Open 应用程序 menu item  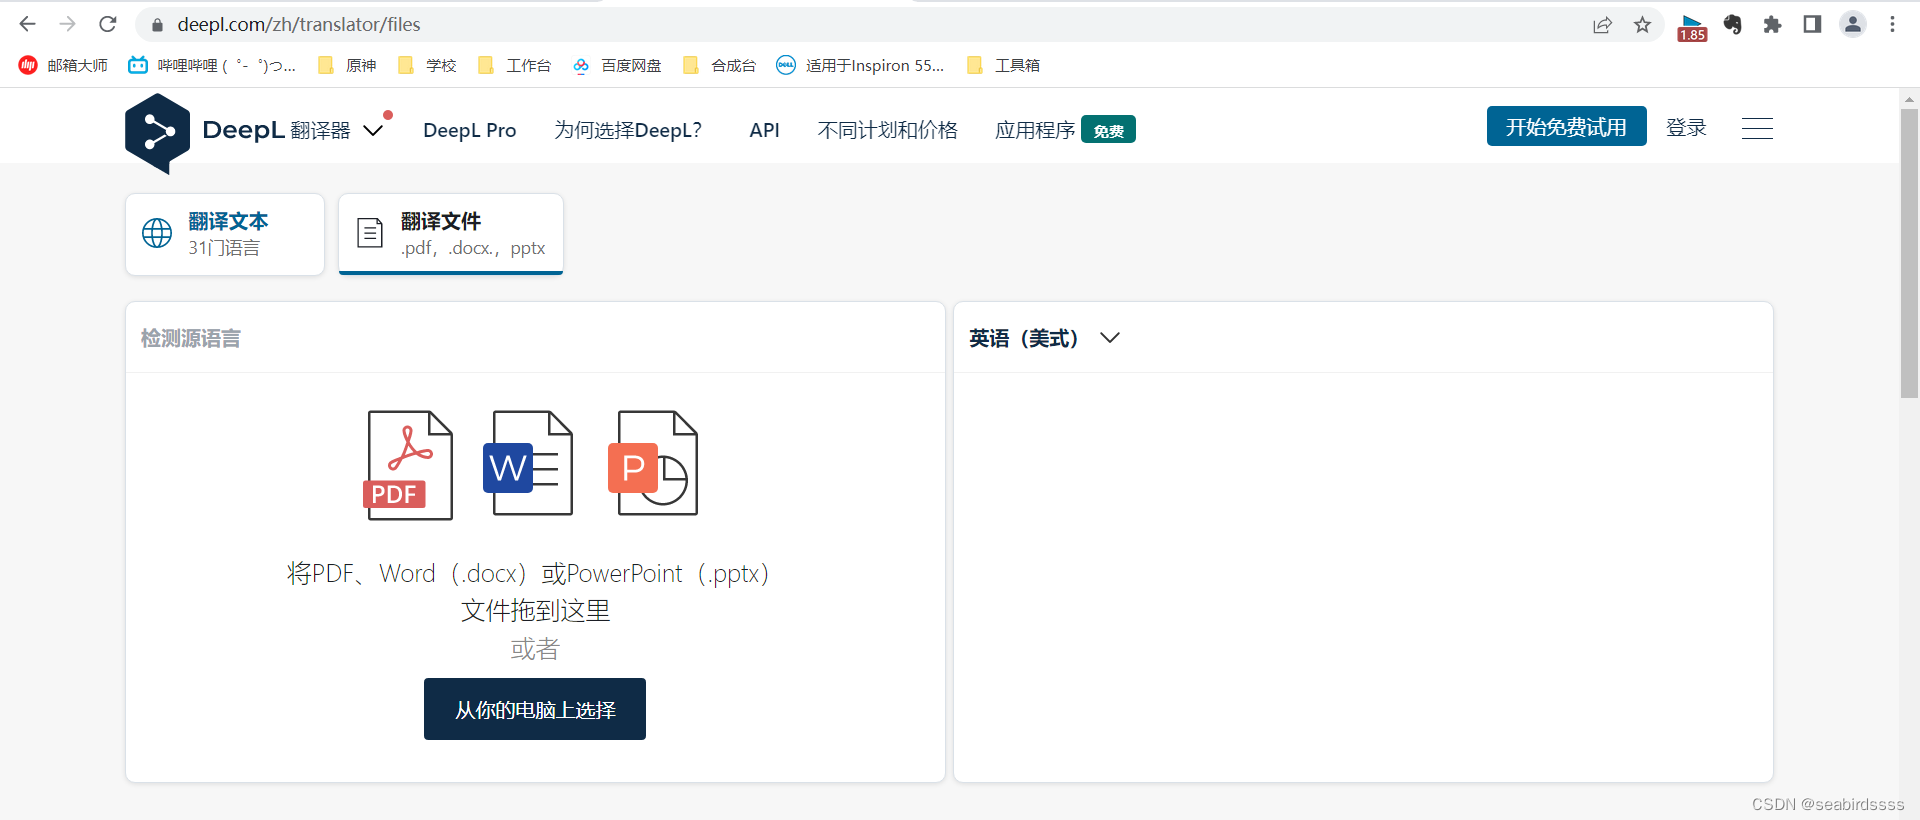[1035, 130]
